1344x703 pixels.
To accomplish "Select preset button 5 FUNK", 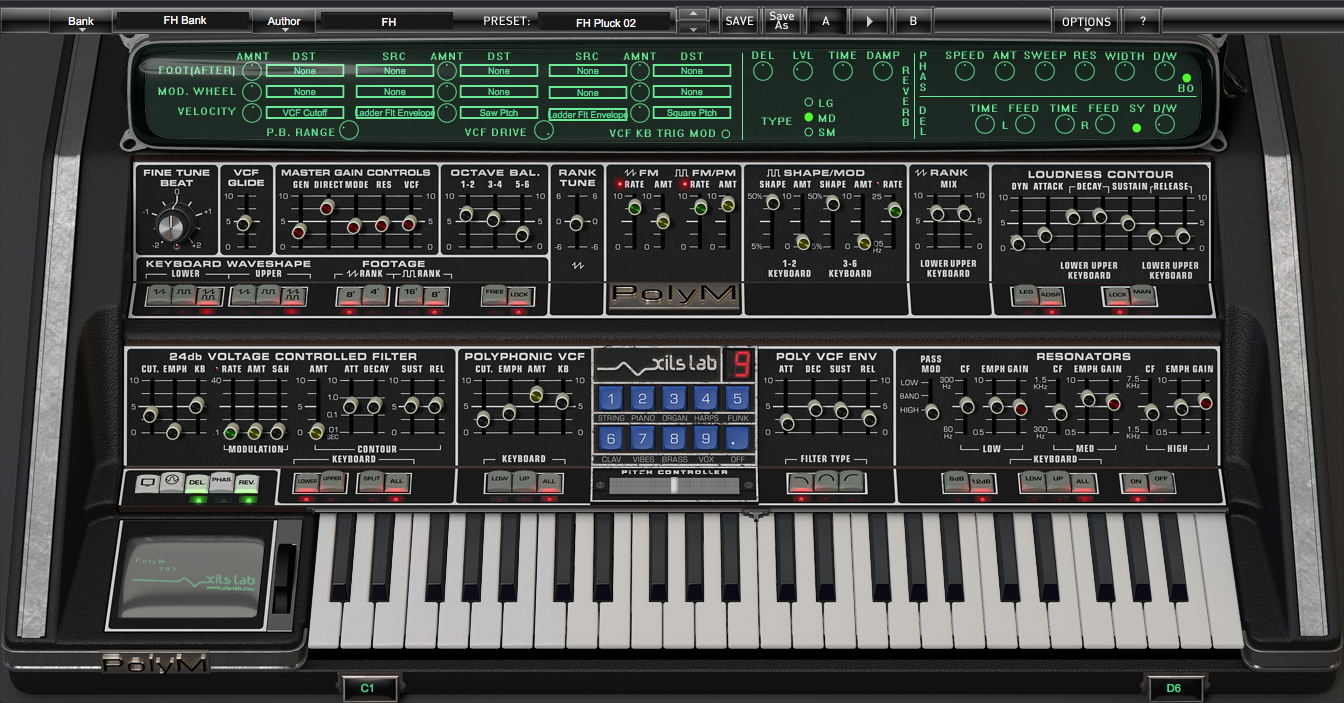I will tap(737, 398).
